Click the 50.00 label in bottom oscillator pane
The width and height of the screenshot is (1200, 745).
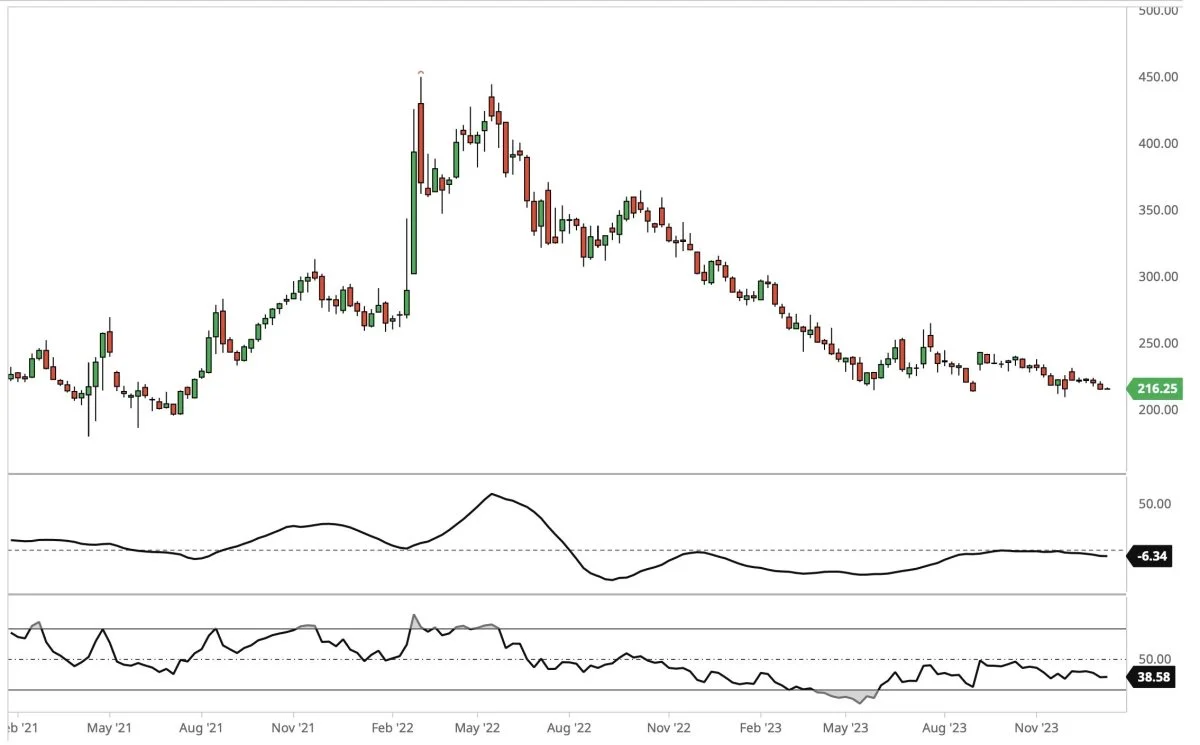tap(1153, 659)
